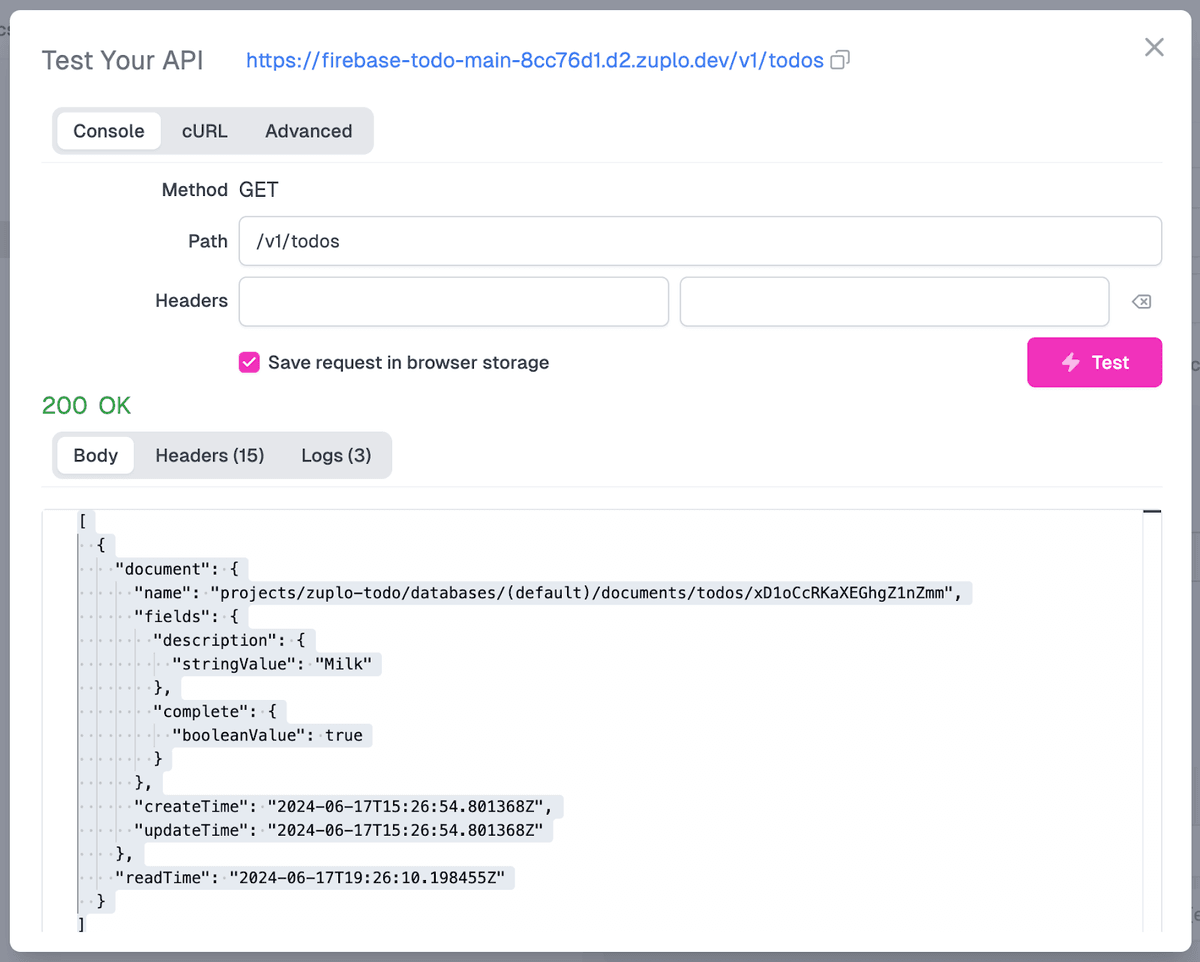Copy the API endpoint URL icon

pyautogui.click(x=839, y=60)
